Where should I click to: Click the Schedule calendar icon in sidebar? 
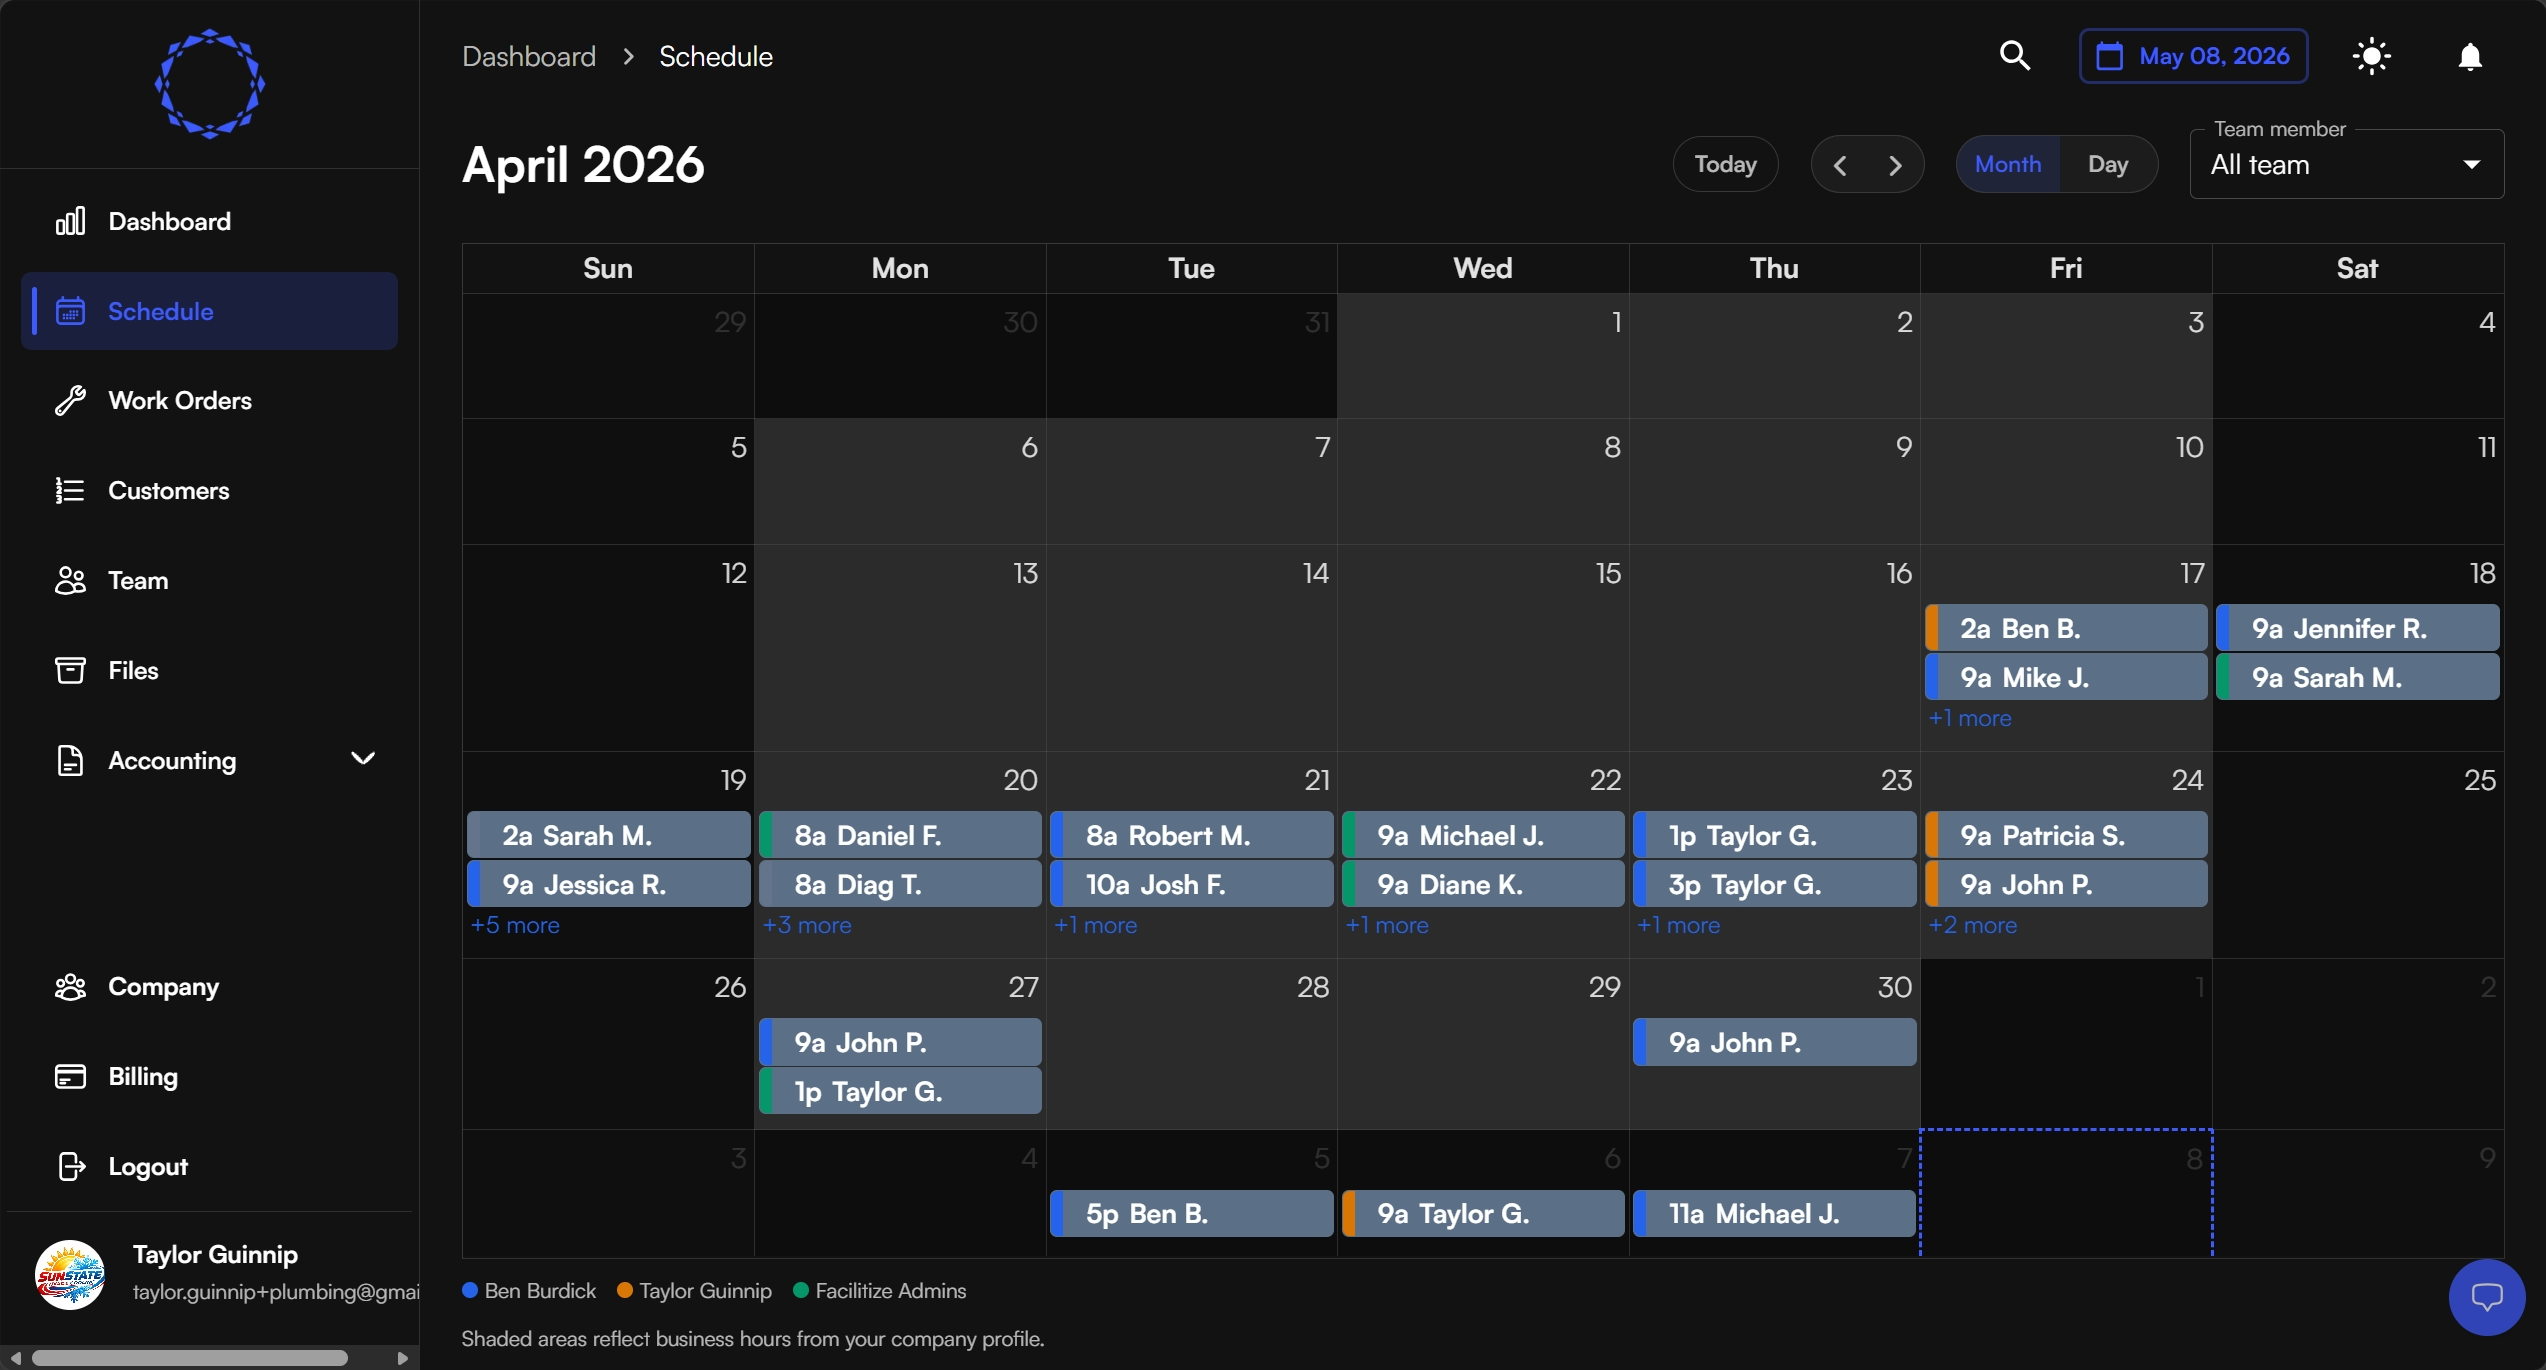click(x=70, y=311)
